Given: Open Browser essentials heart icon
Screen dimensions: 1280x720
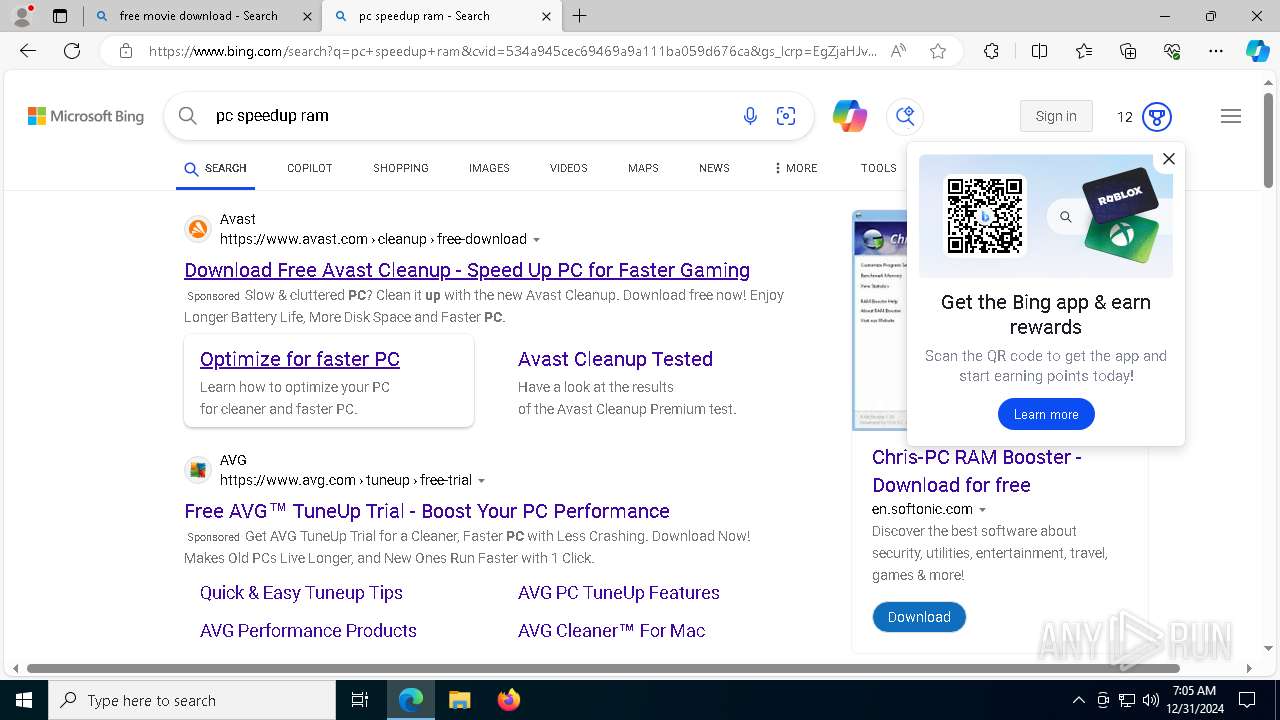Looking at the screenshot, I should coord(1172,51).
